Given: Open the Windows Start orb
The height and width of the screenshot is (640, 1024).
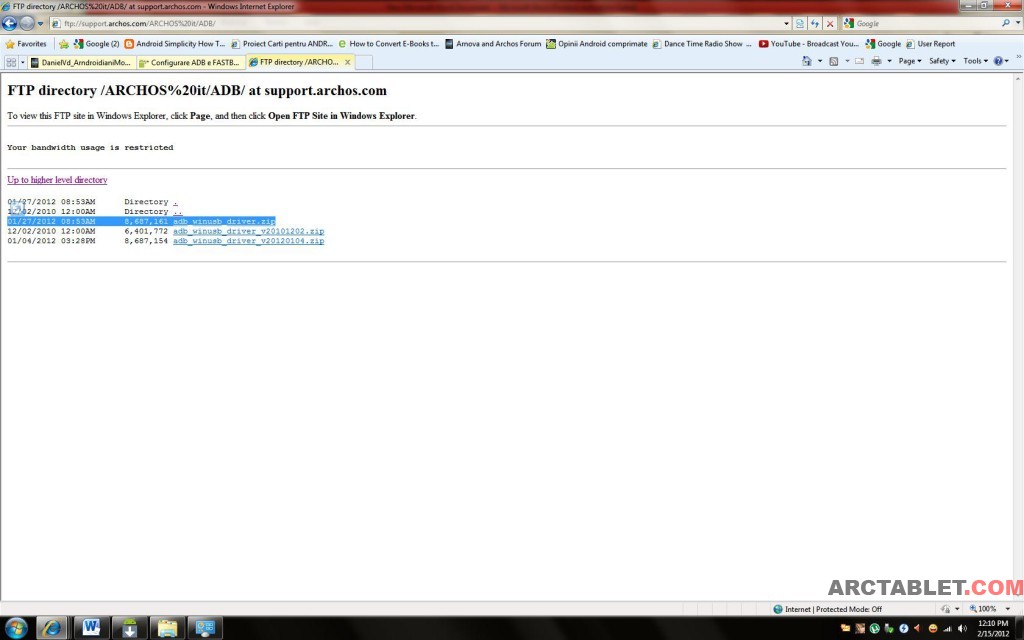Looking at the screenshot, I should point(16,628).
